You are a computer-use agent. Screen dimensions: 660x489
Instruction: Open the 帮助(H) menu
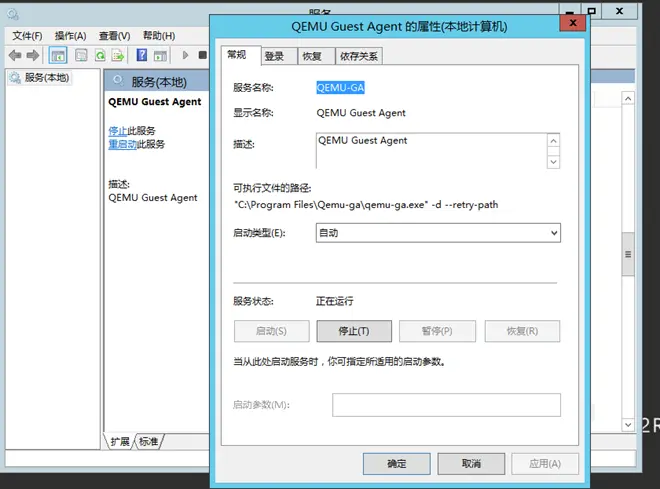(x=159, y=36)
